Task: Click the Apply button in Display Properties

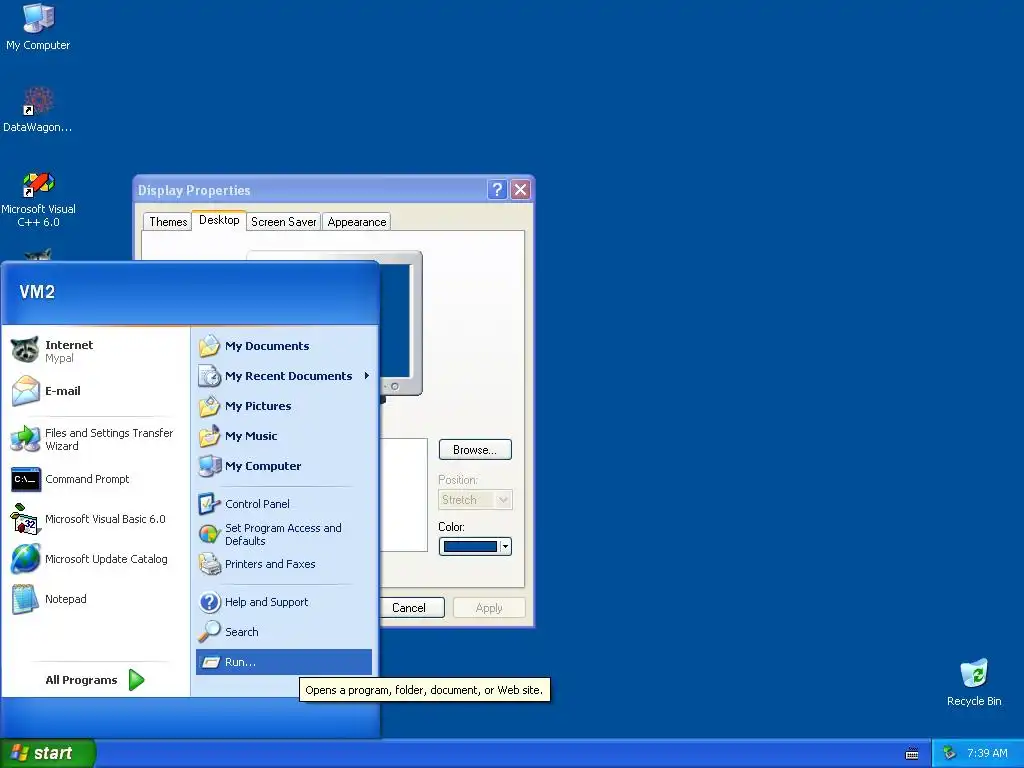Action: (x=489, y=608)
